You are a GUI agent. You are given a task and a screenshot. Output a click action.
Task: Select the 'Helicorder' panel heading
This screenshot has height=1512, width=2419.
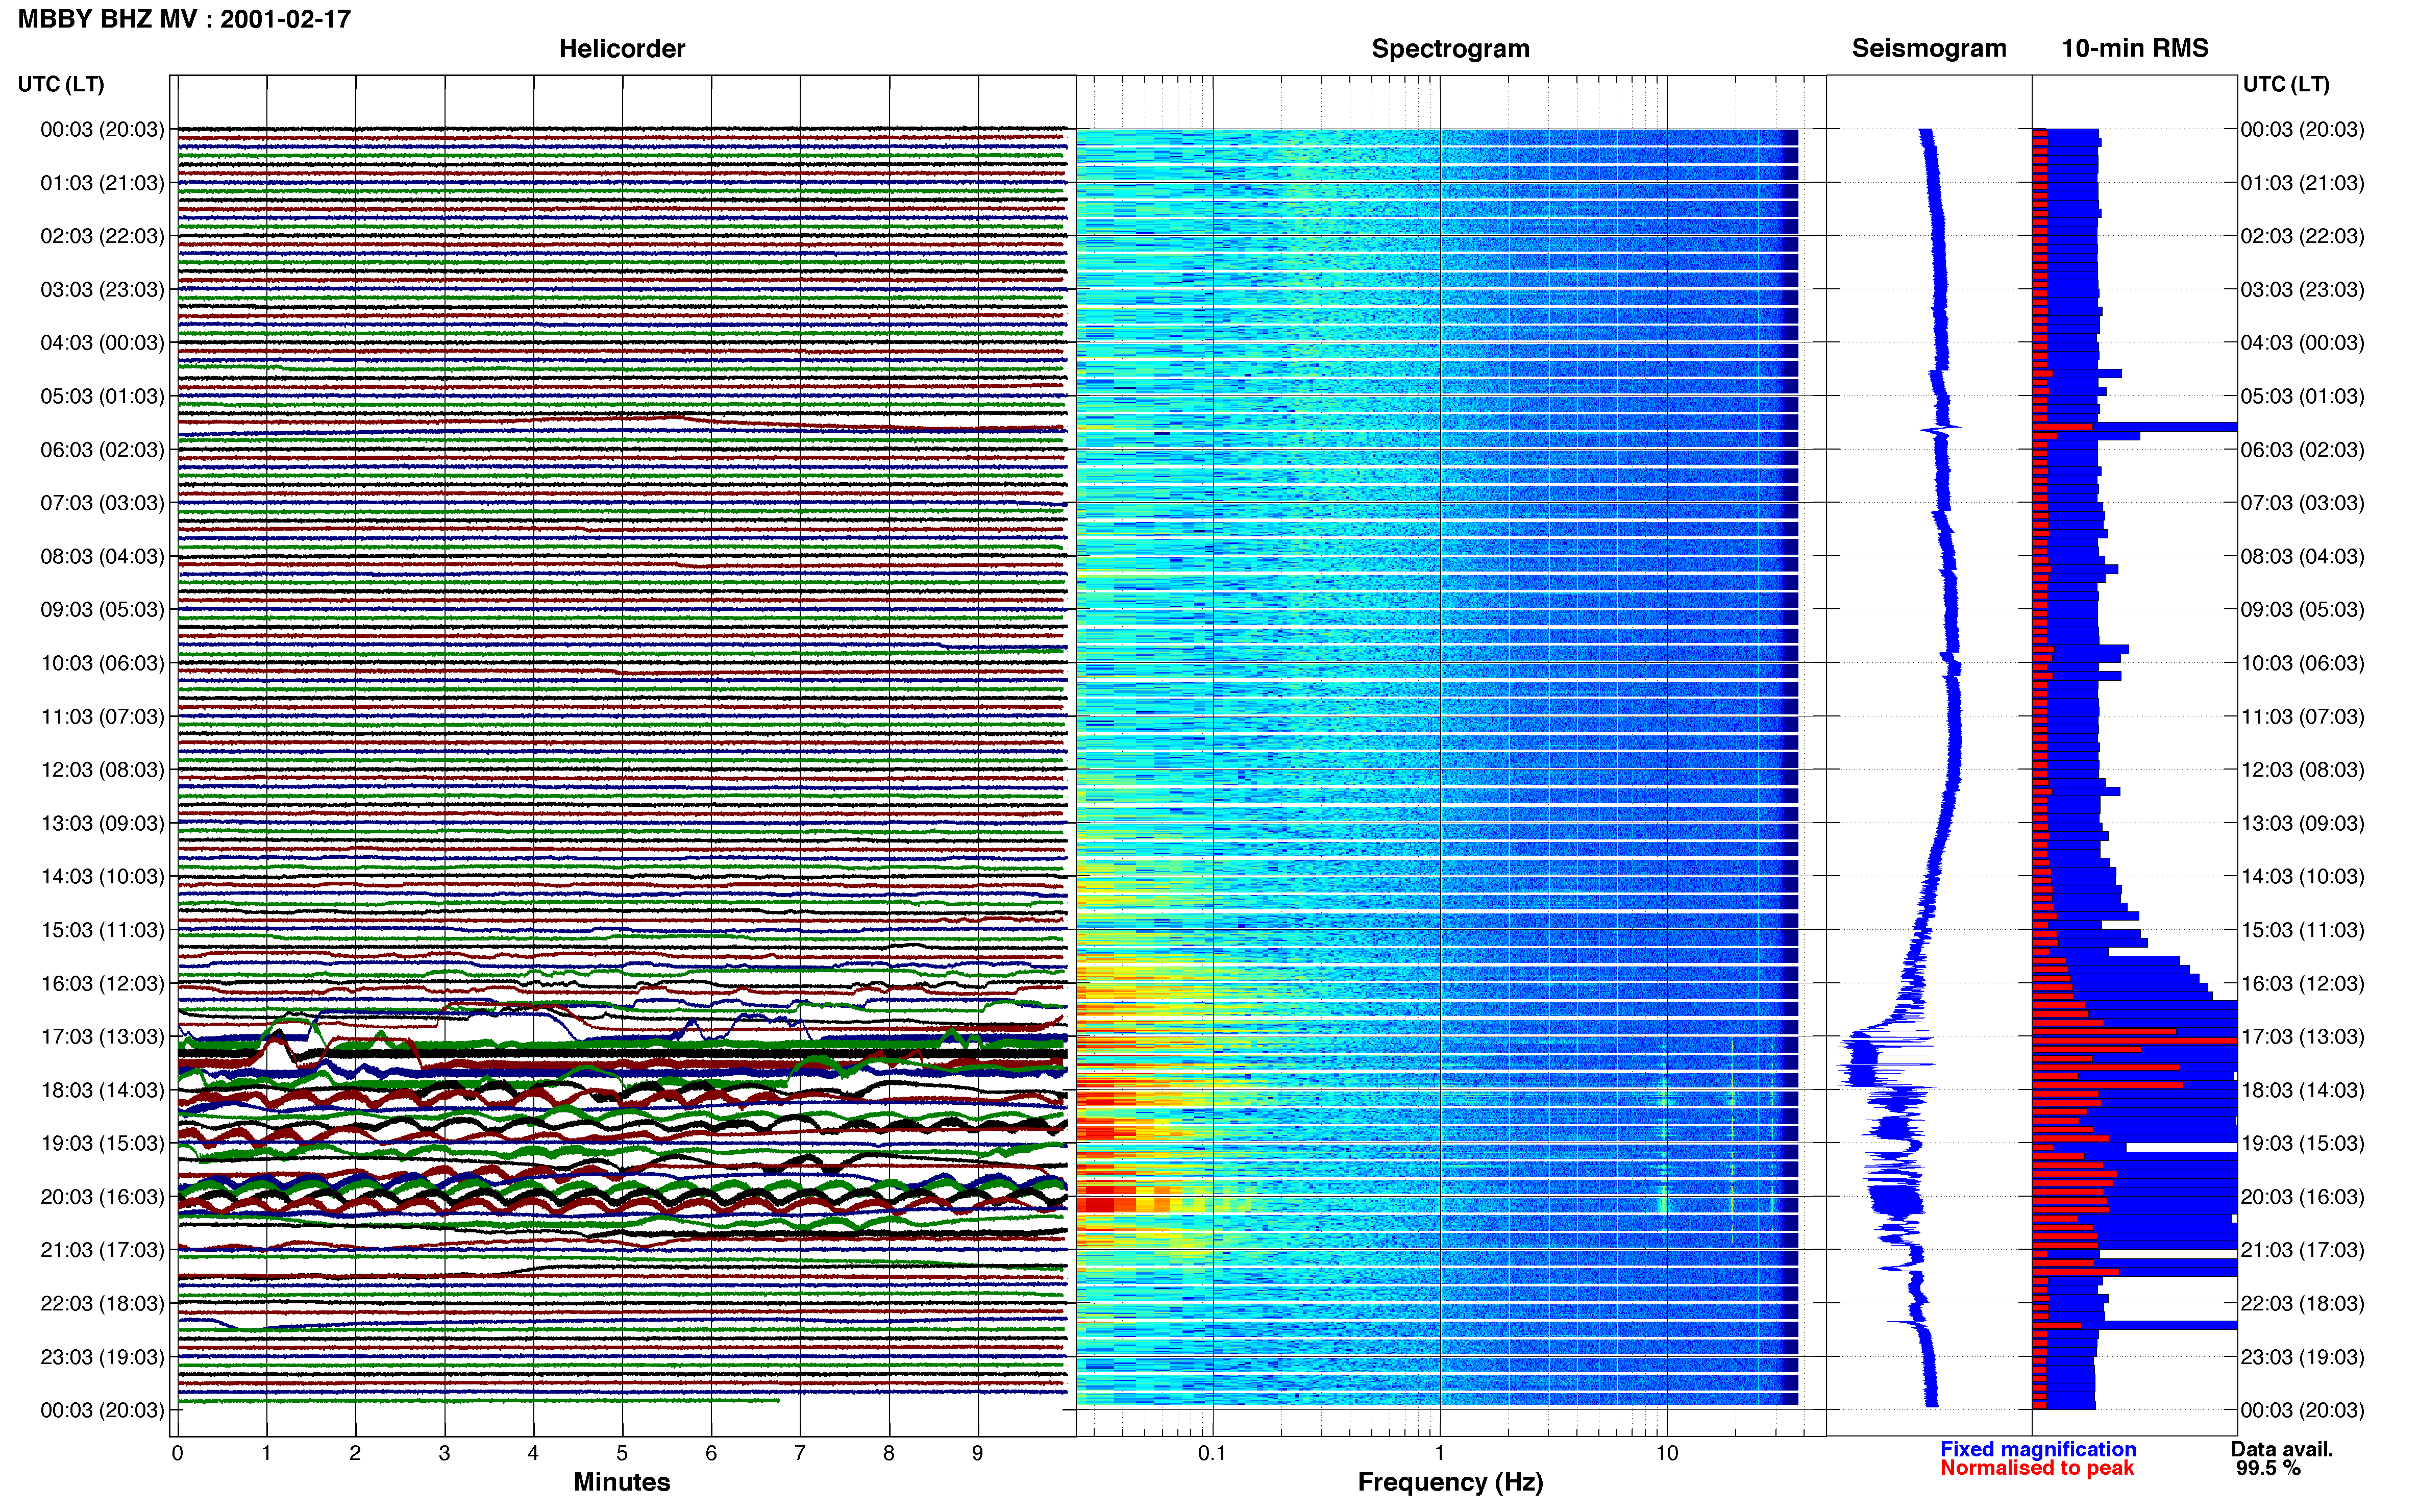(x=622, y=49)
